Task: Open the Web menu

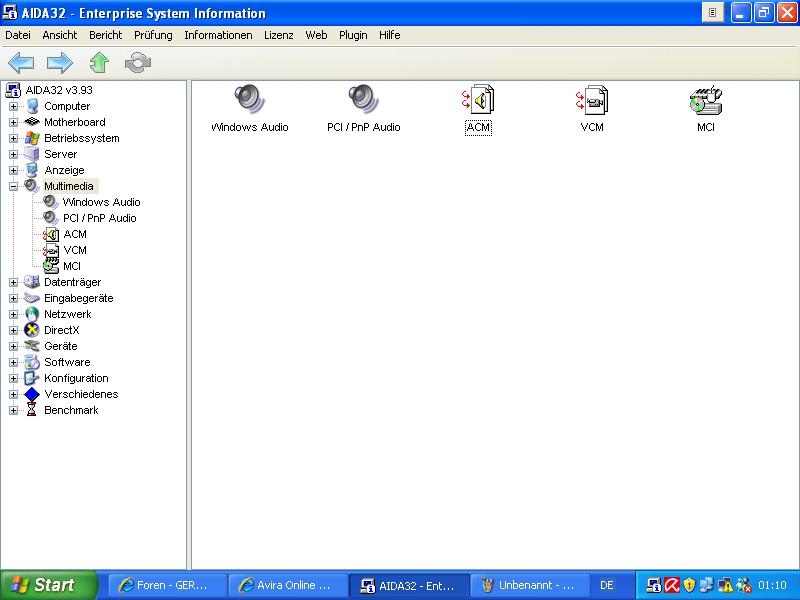Action: coord(316,35)
